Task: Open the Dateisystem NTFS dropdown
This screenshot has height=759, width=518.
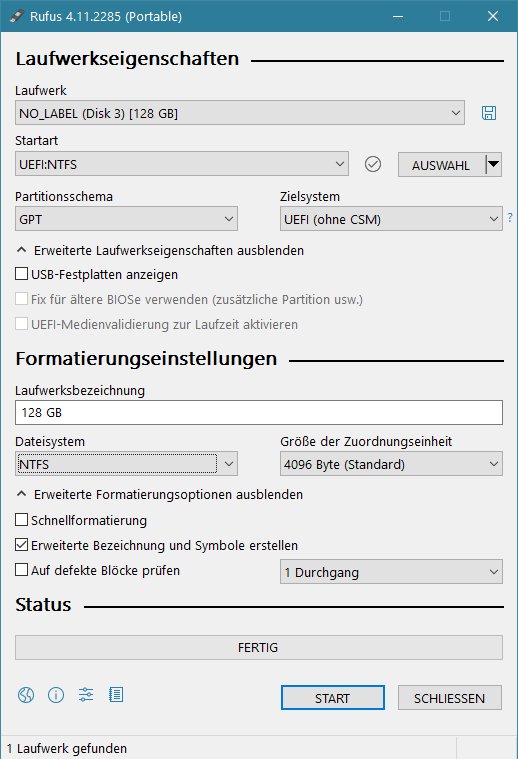Action: tap(126, 464)
